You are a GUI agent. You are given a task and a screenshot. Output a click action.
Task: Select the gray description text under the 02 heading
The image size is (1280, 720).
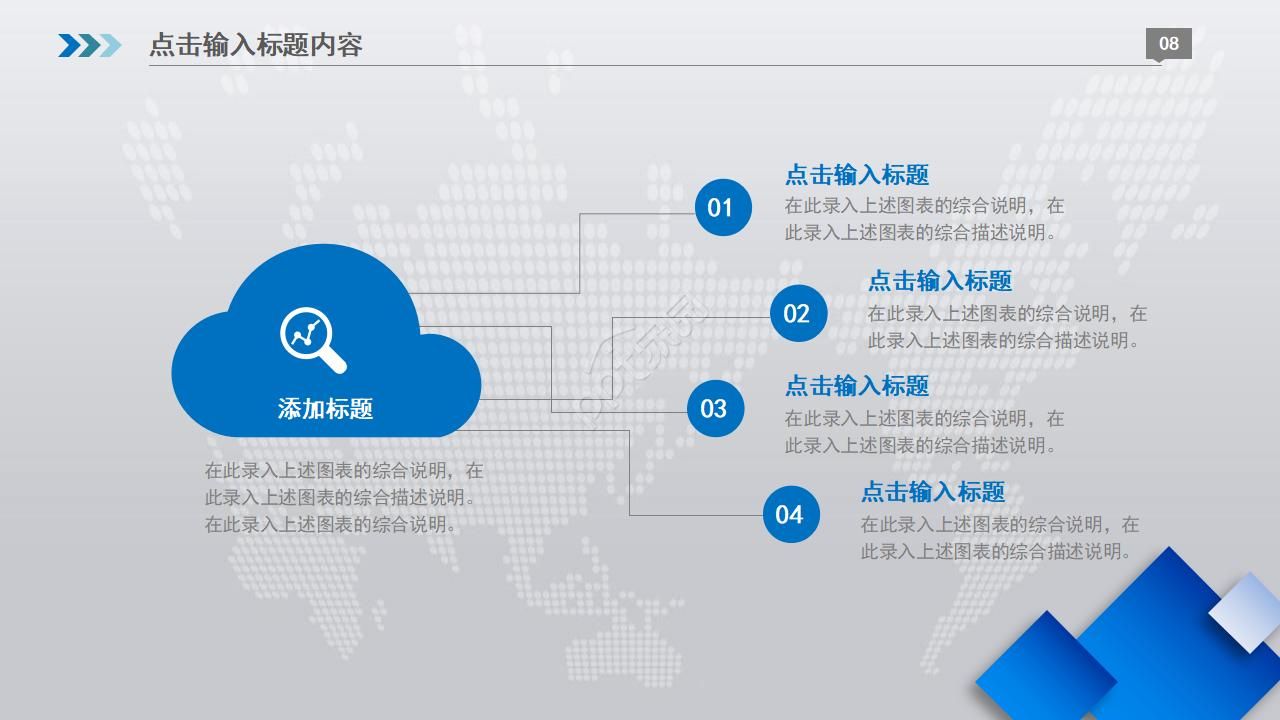pos(1006,327)
